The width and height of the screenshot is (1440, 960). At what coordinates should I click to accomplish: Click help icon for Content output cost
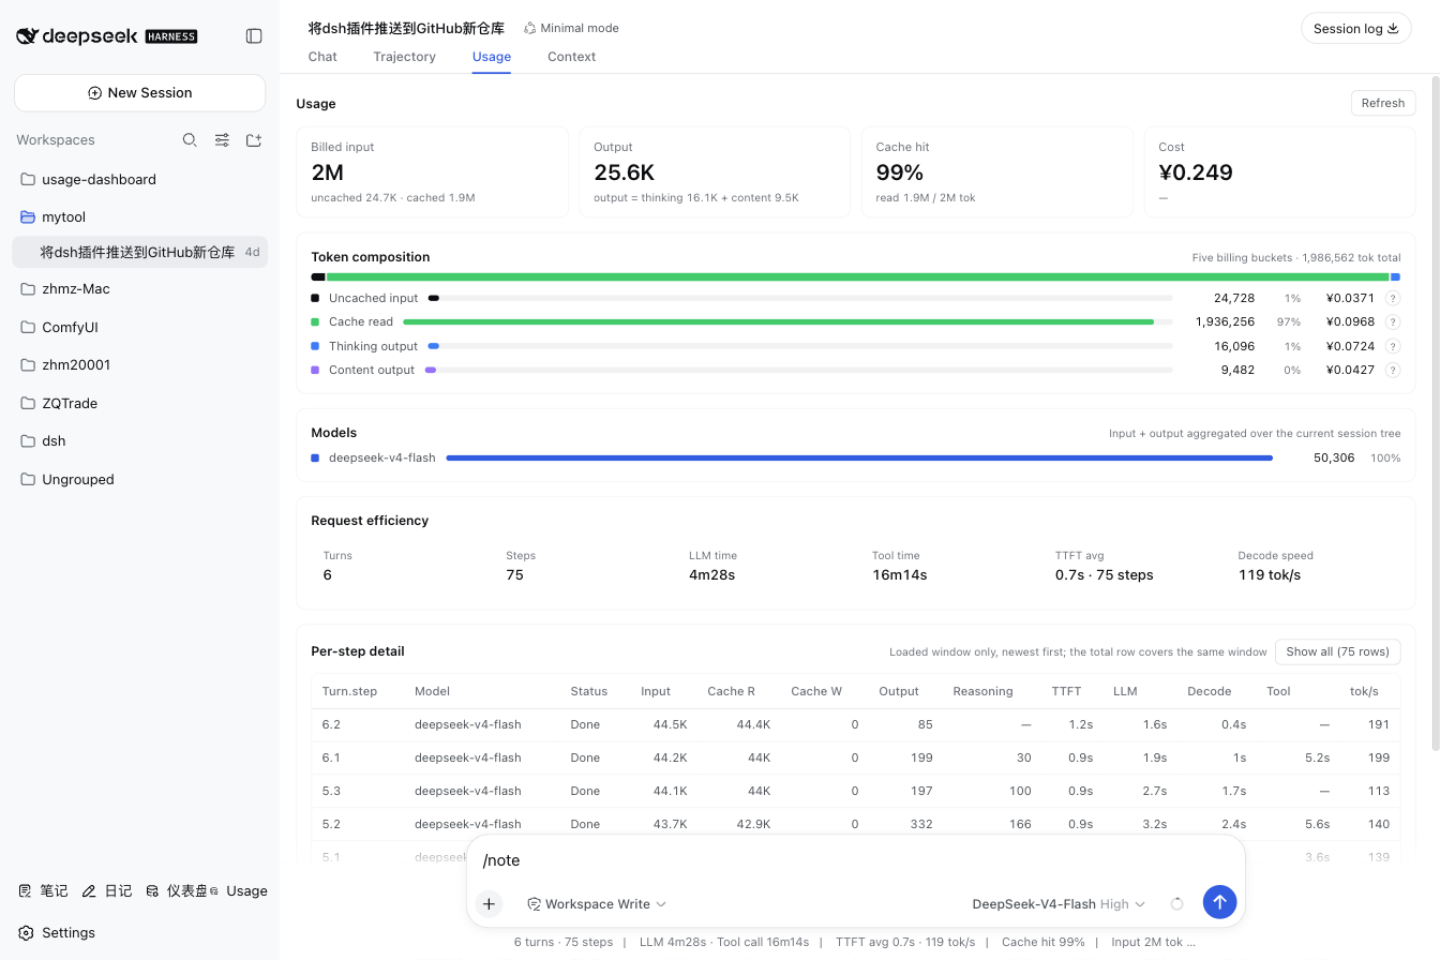pyautogui.click(x=1393, y=370)
